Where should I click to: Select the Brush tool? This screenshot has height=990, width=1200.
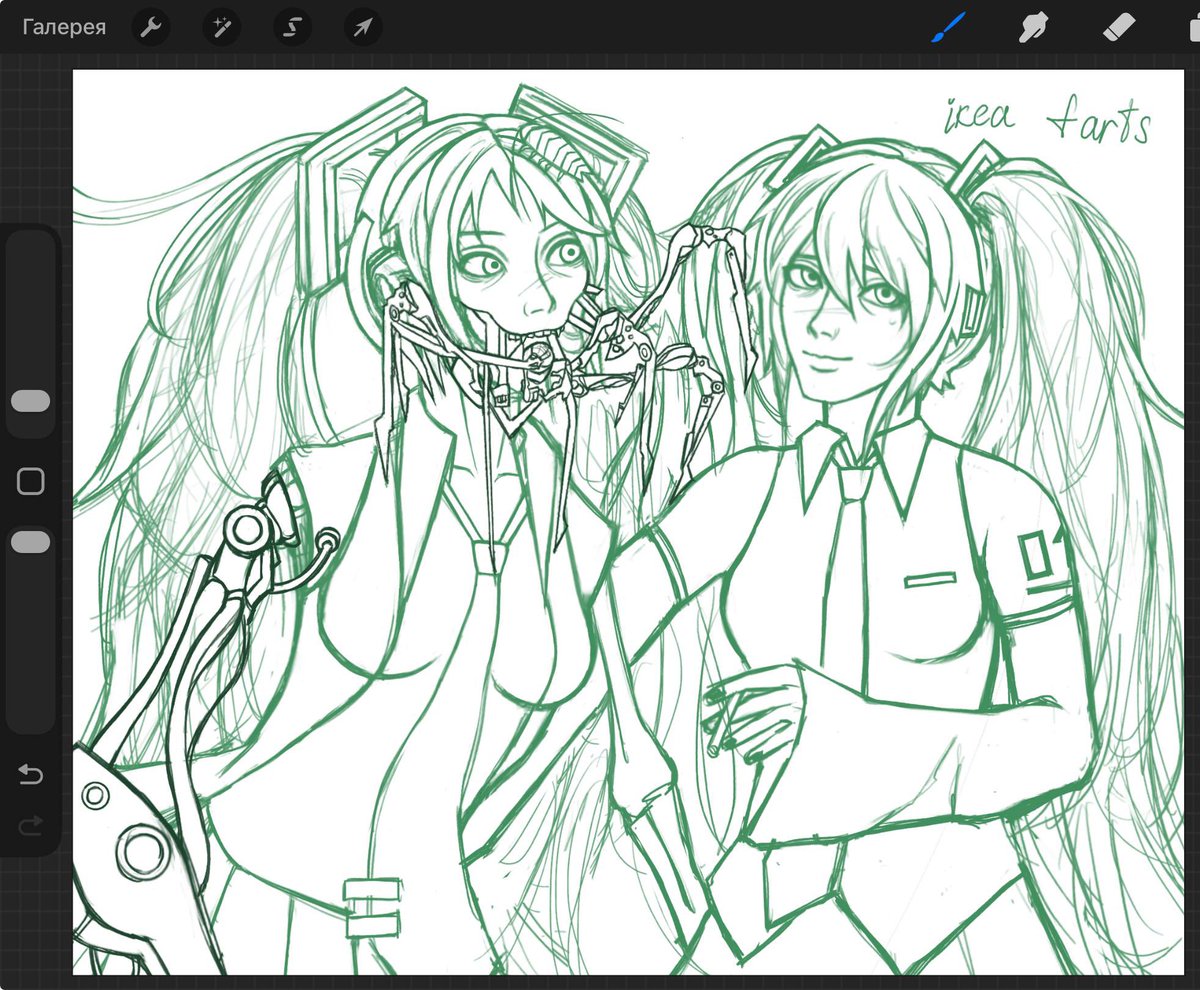click(947, 27)
